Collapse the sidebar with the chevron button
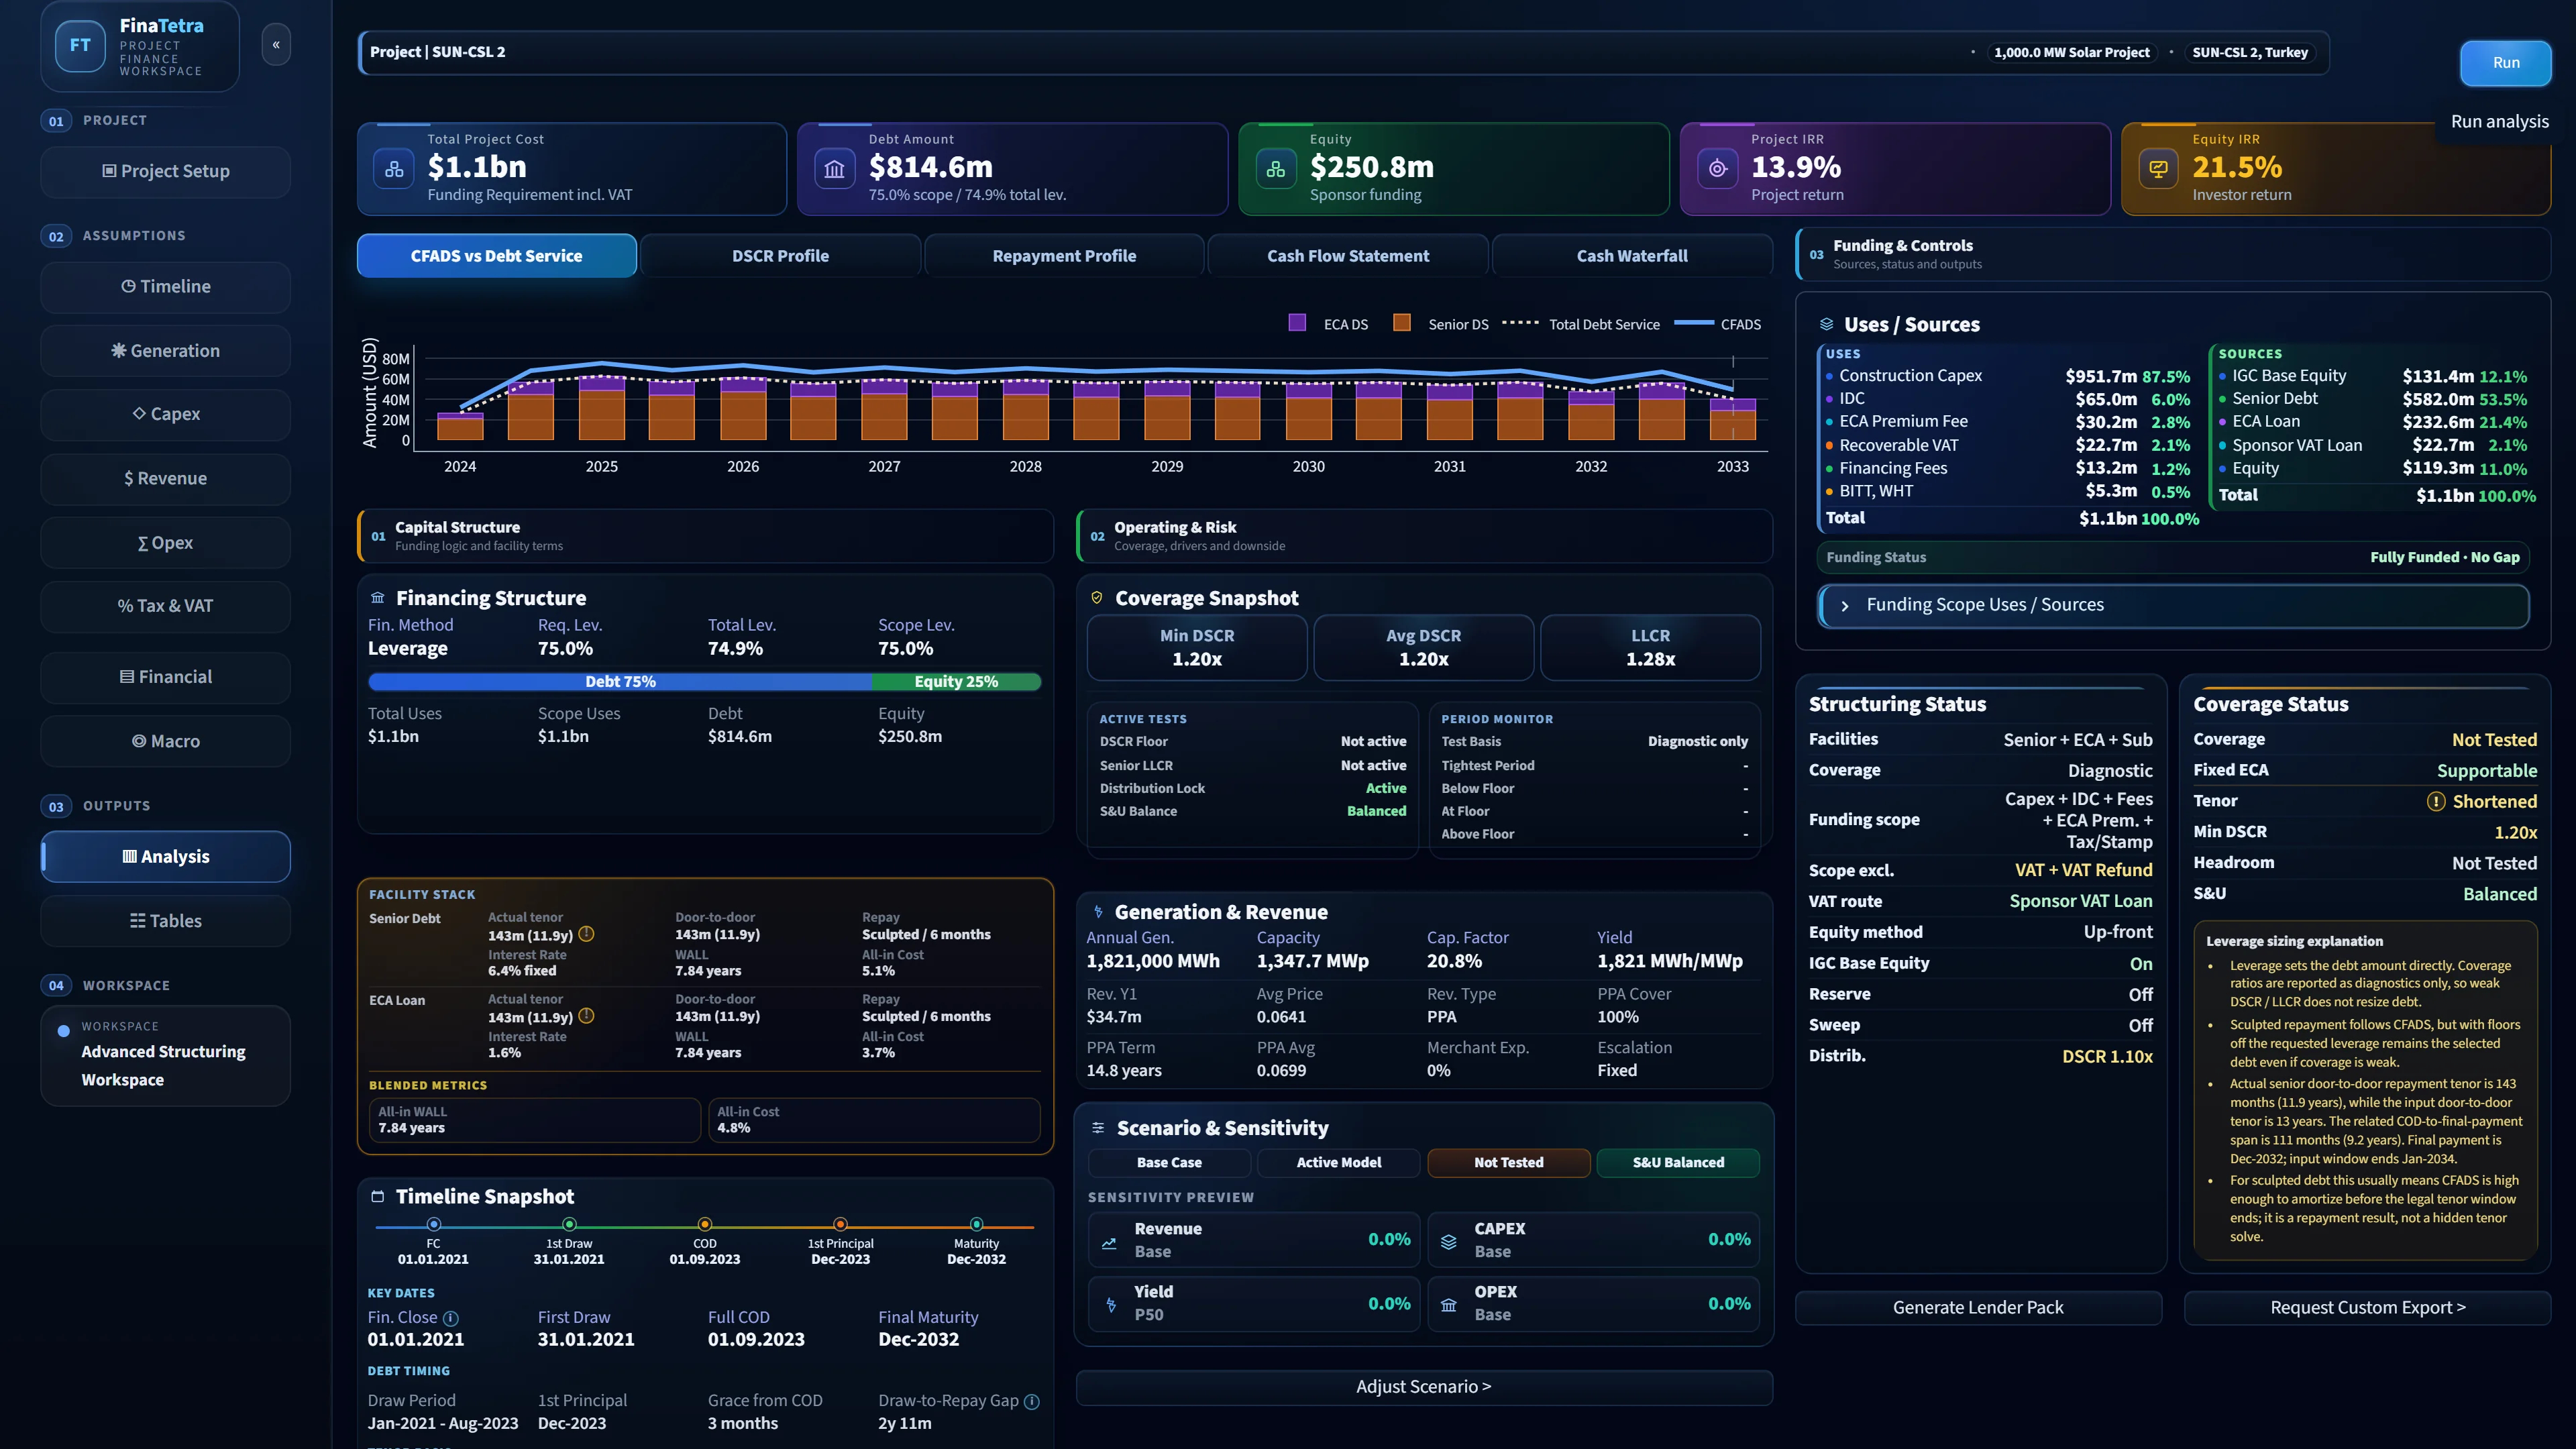This screenshot has width=2576, height=1449. click(276, 45)
